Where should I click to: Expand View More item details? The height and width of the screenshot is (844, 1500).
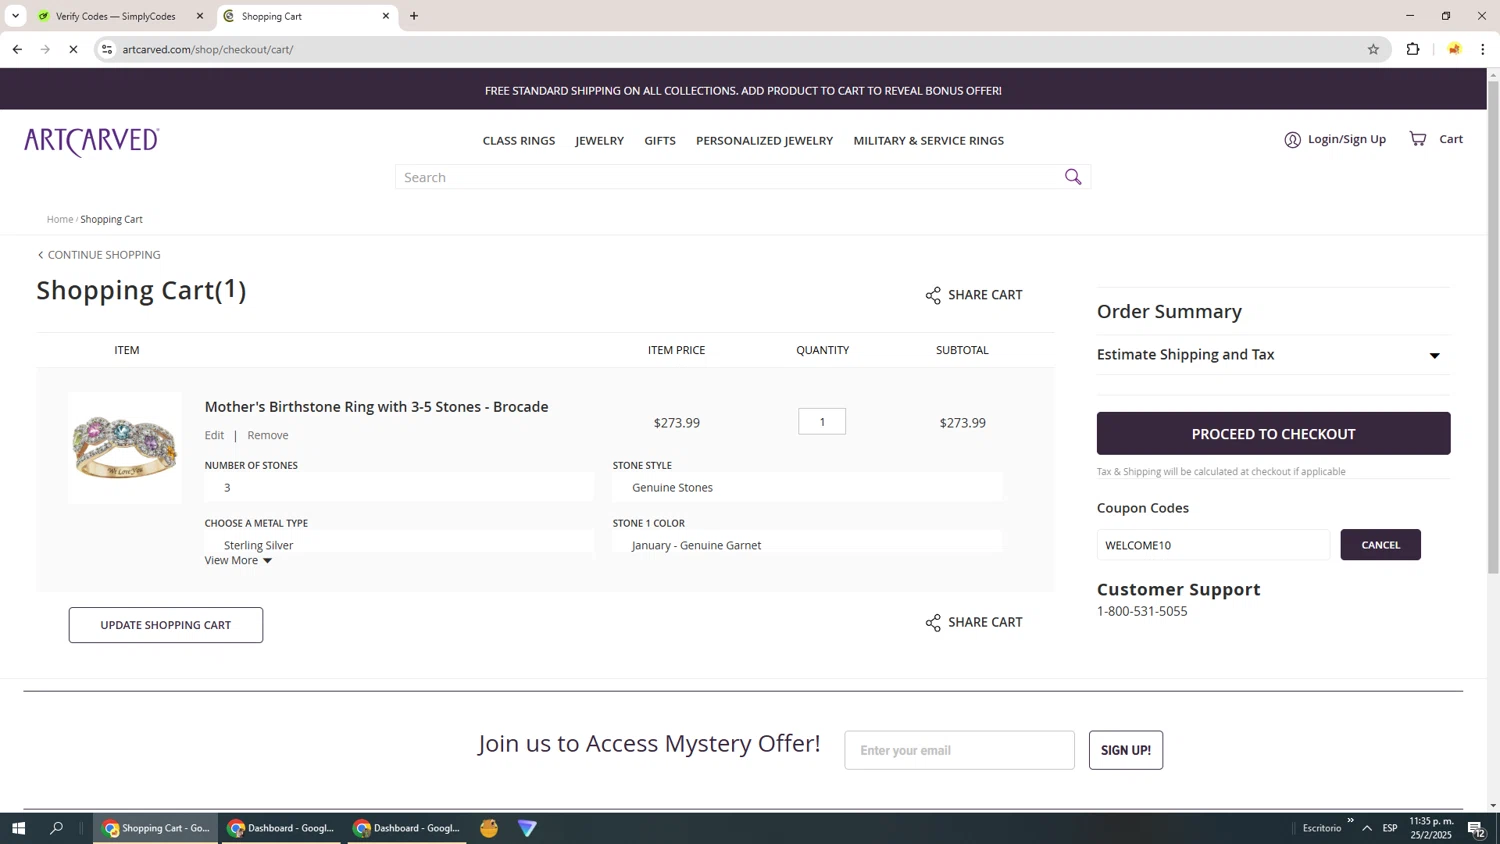(x=238, y=560)
